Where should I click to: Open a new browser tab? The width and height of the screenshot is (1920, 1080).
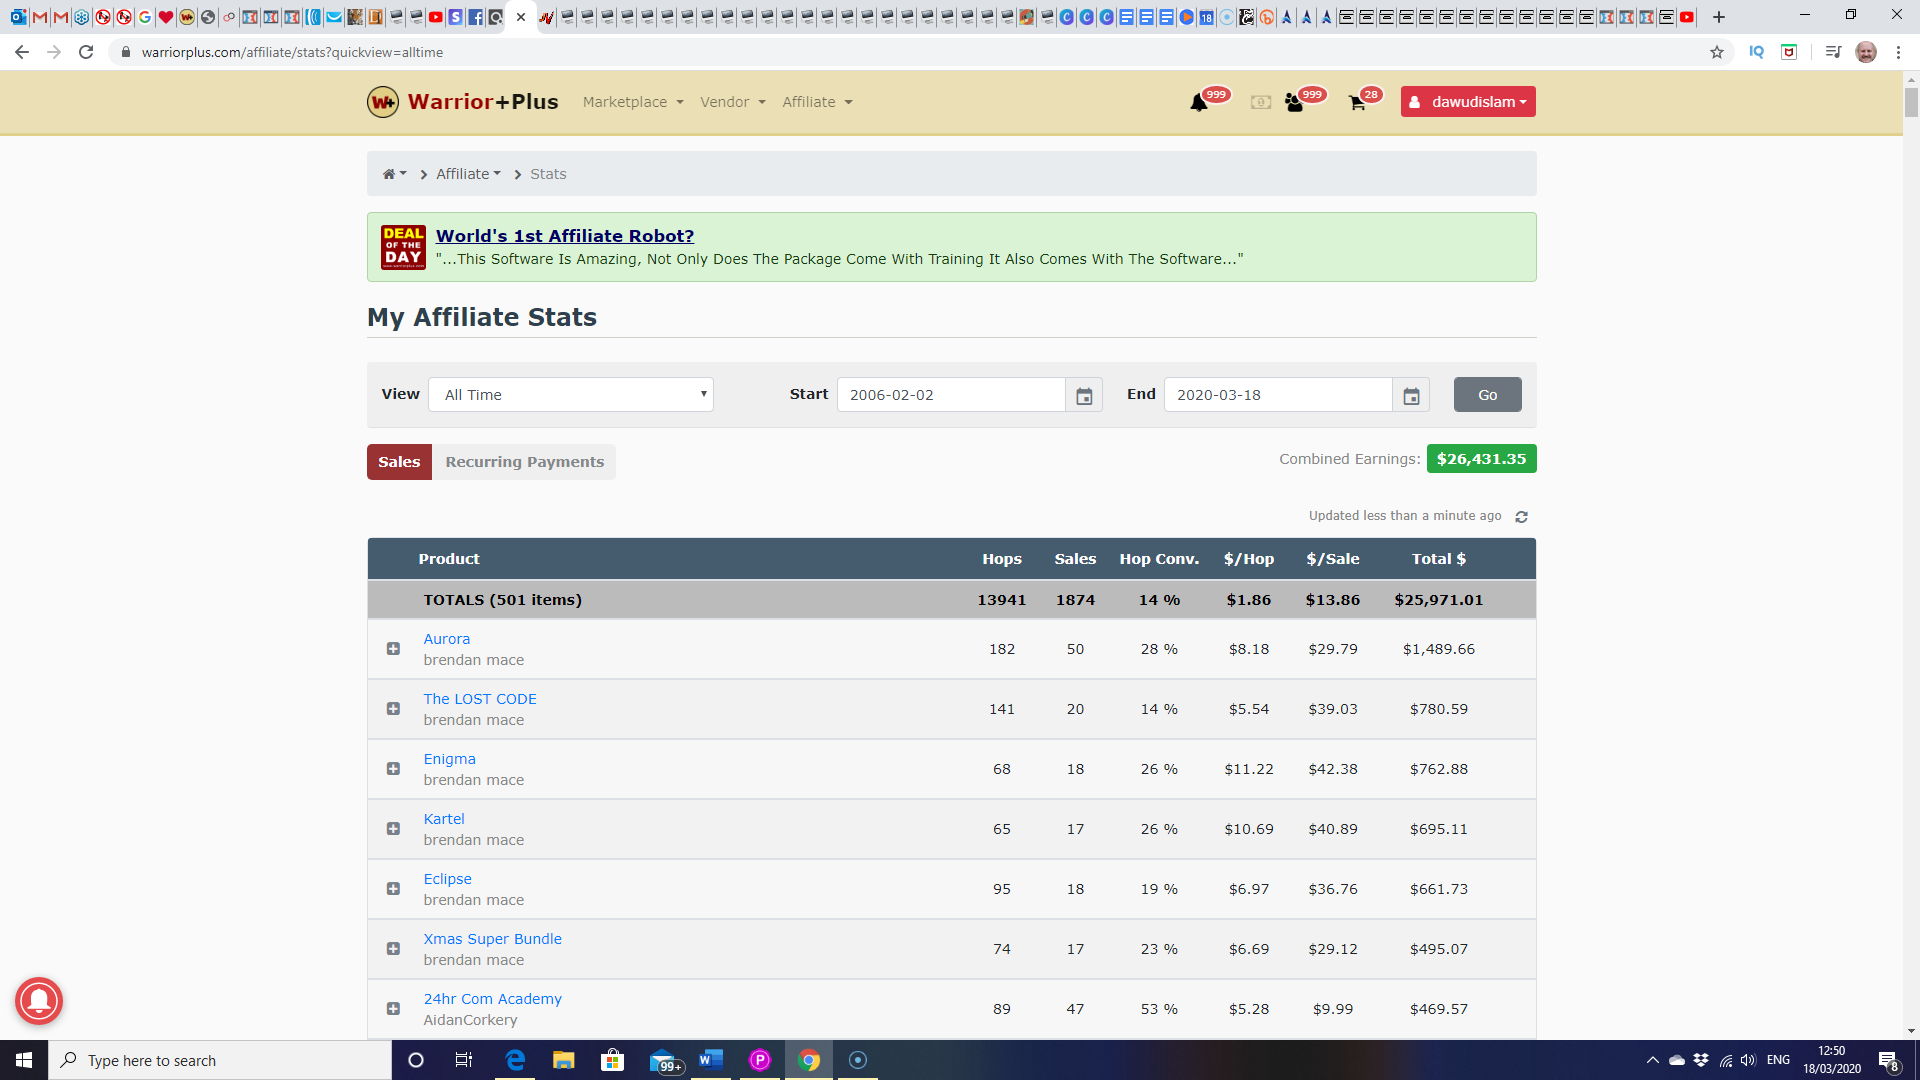[1719, 17]
